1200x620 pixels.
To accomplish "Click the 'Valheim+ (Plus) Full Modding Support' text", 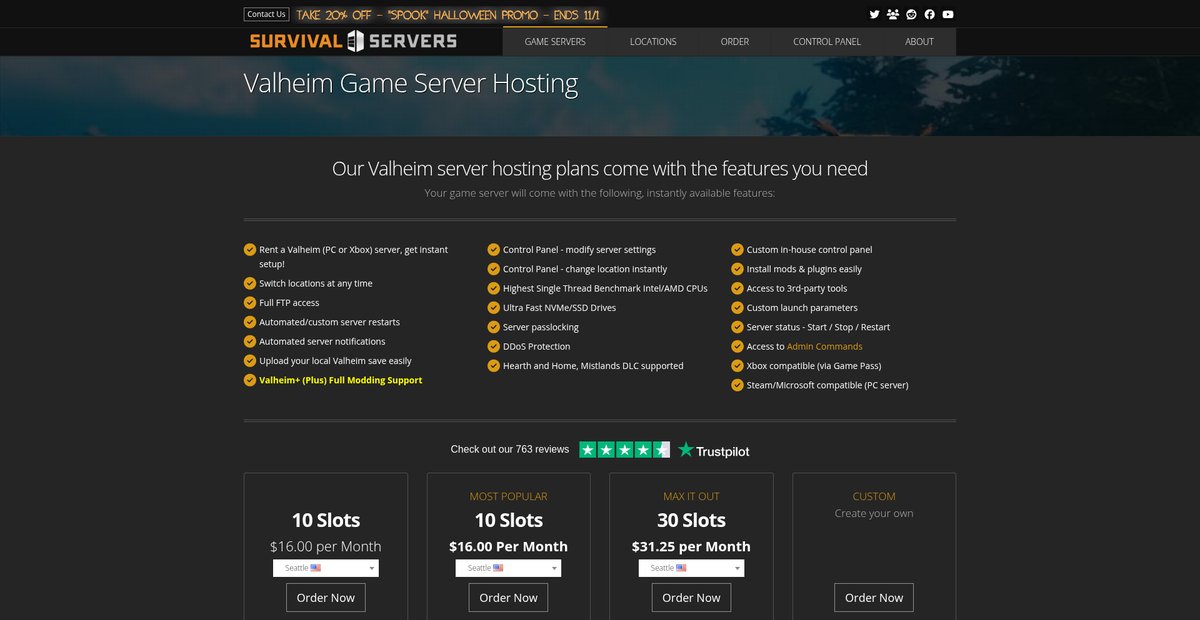I will pyautogui.click(x=341, y=380).
